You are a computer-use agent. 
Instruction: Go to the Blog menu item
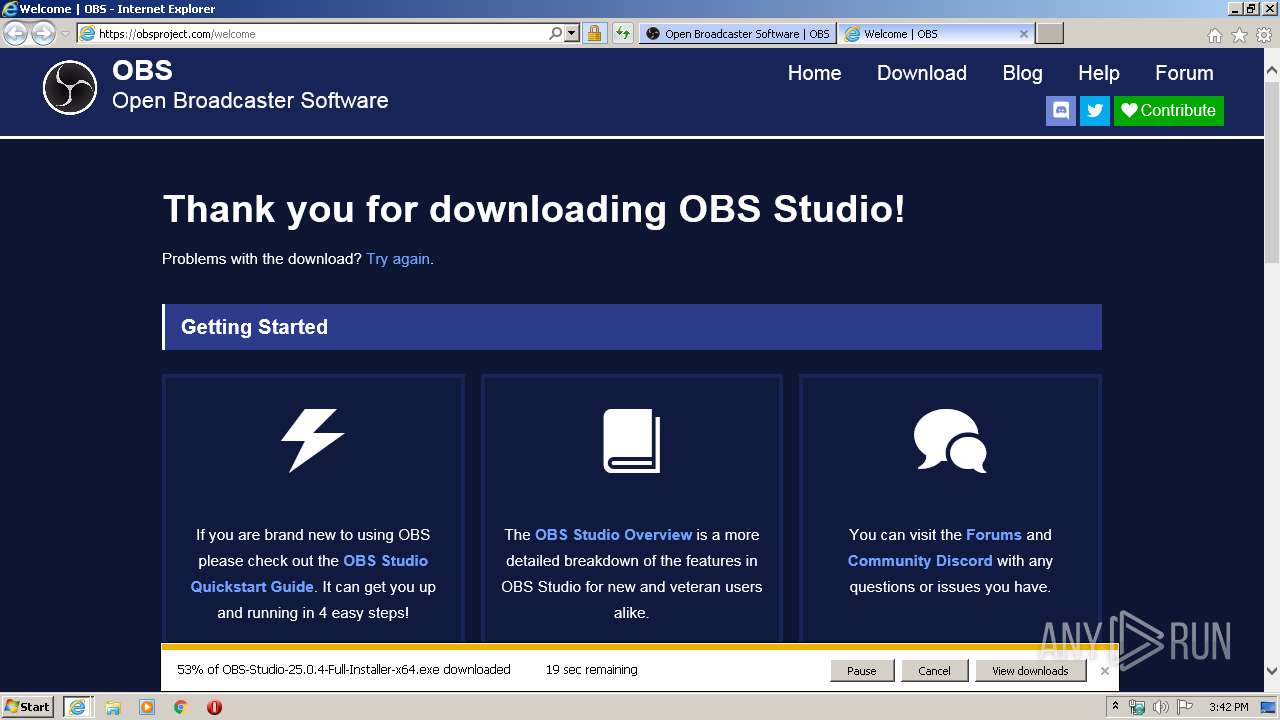pos(1022,73)
